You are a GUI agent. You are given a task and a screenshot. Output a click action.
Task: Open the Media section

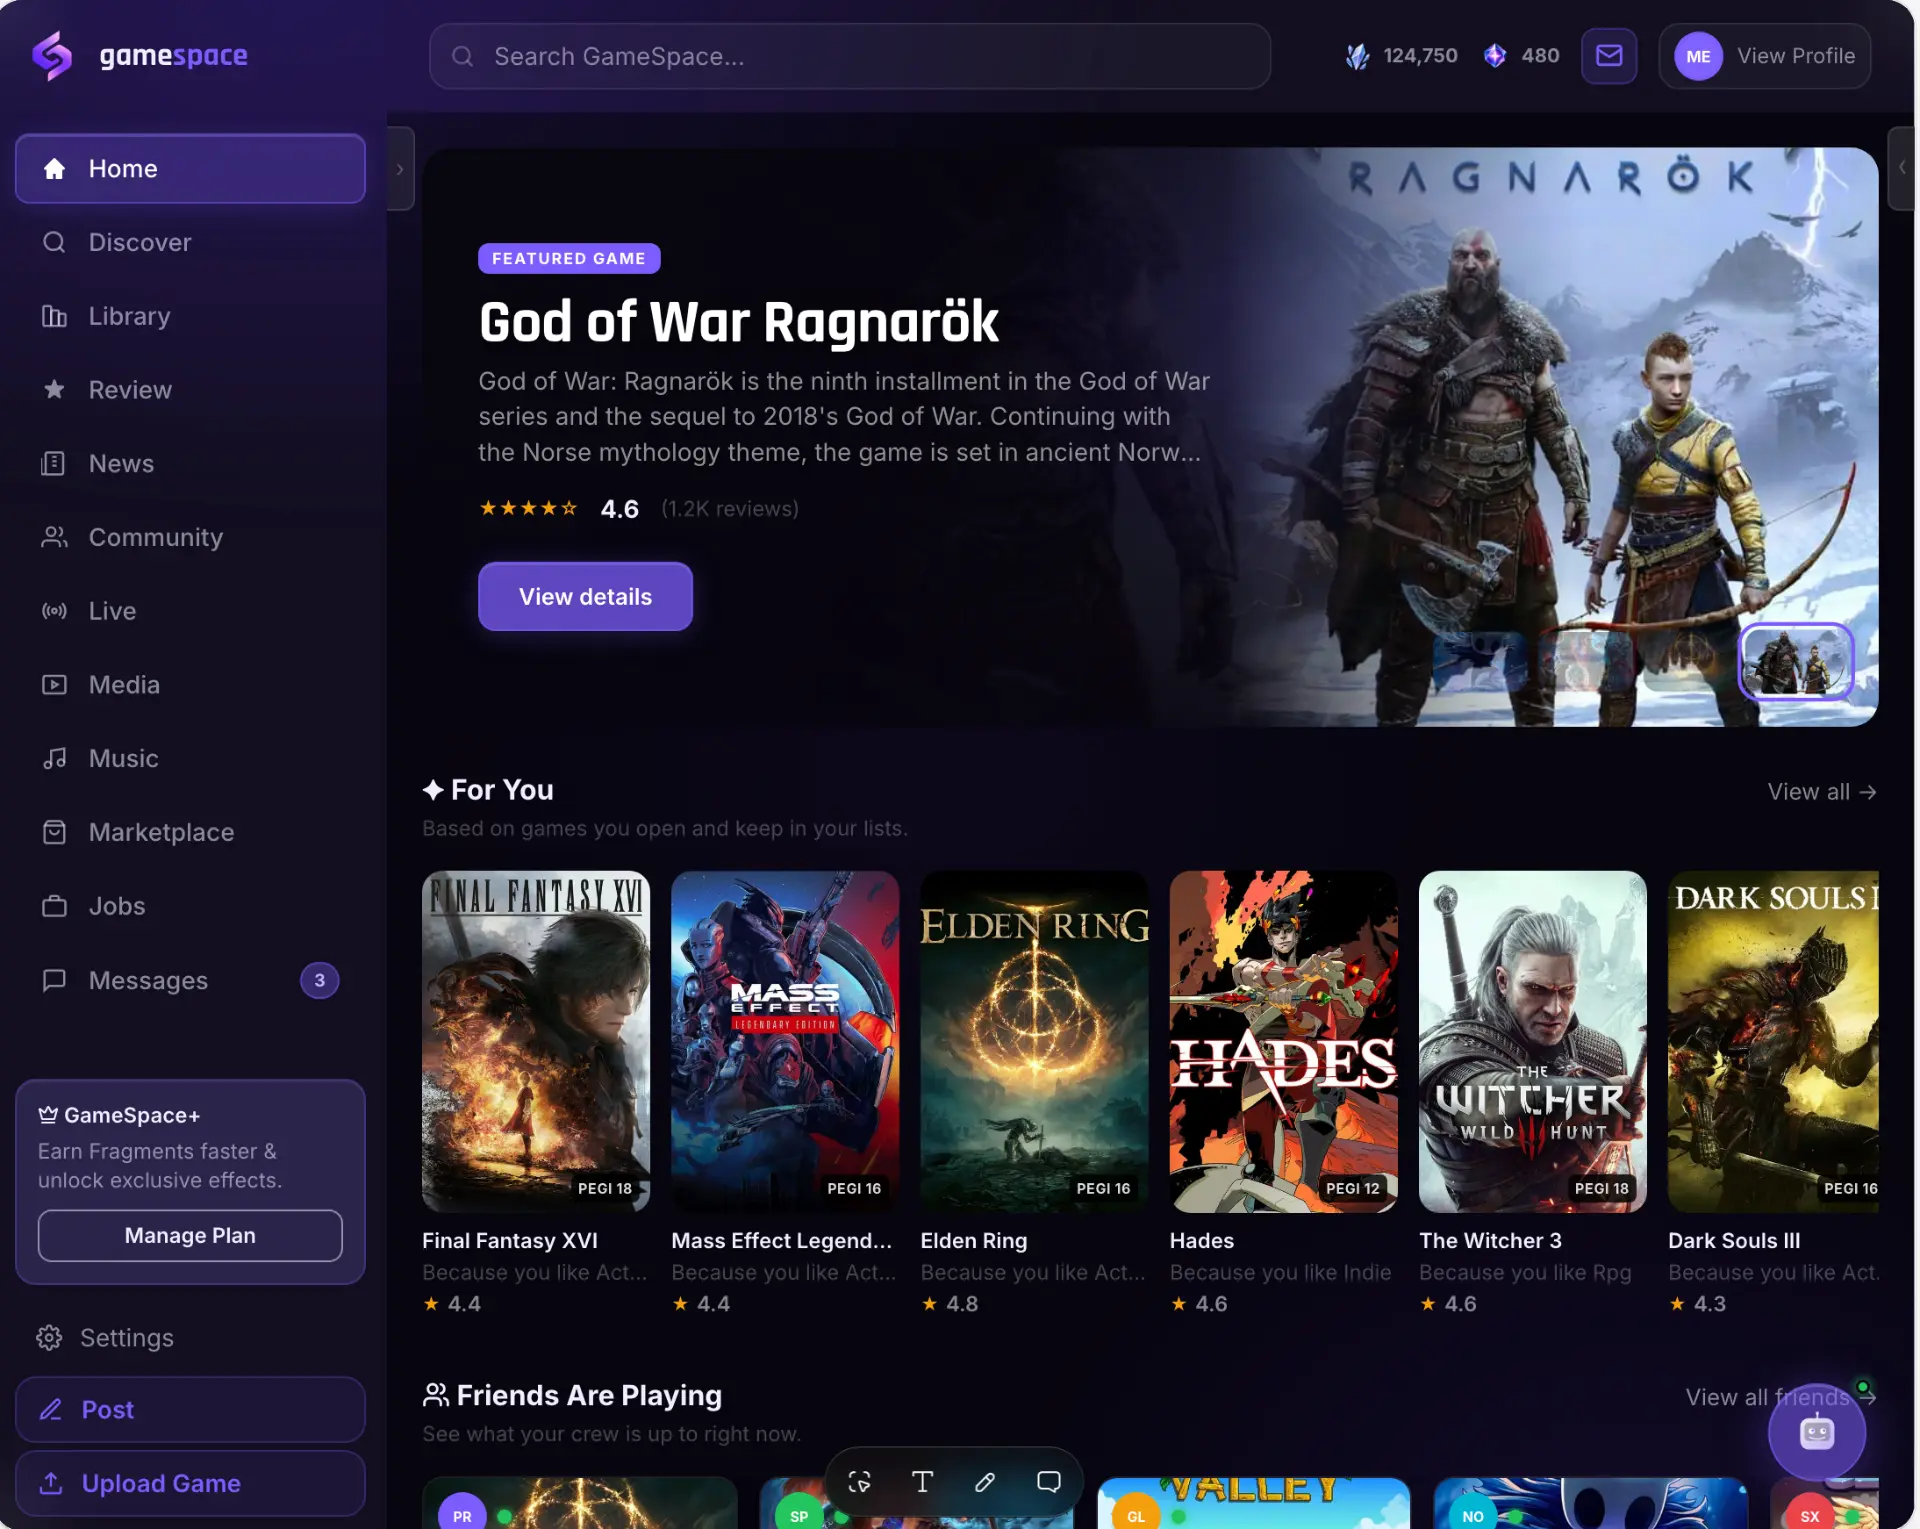click(190, 685)
